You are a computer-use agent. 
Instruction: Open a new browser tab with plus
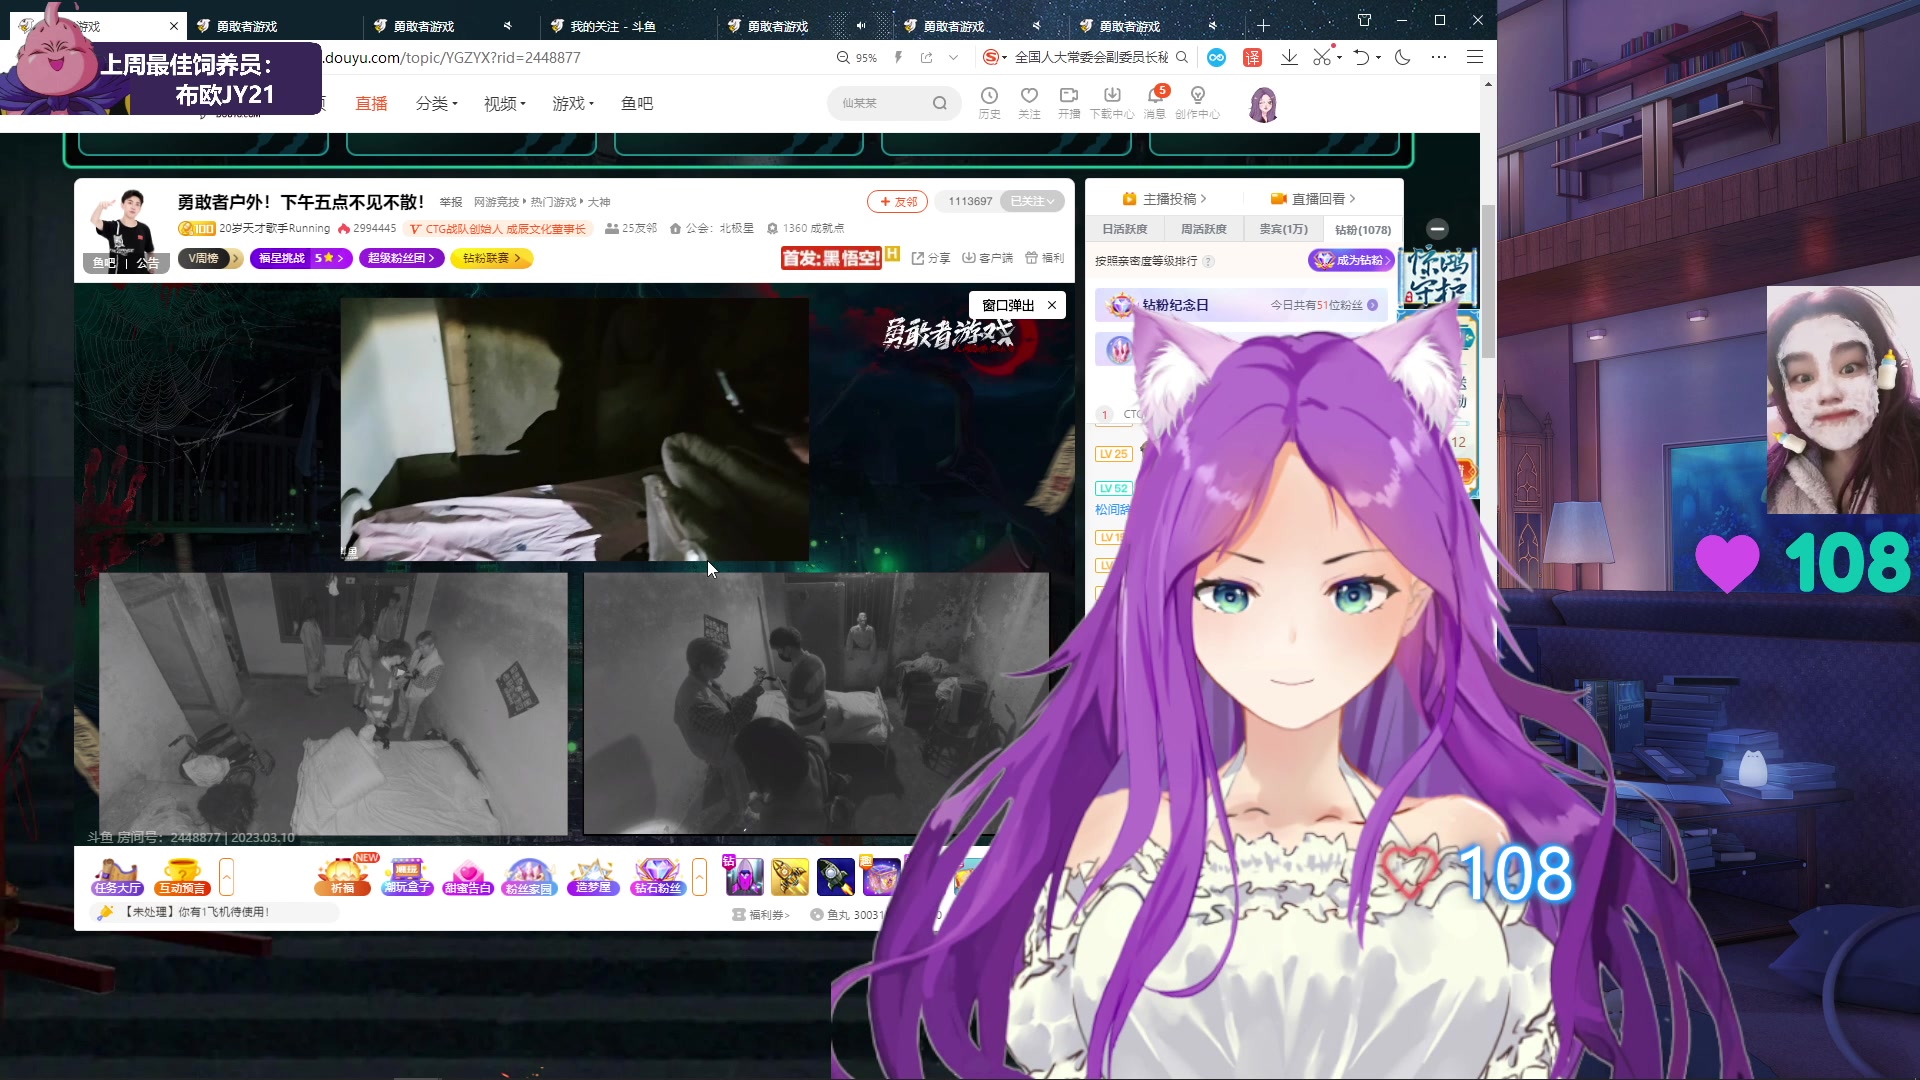(x=1263, y=26)
